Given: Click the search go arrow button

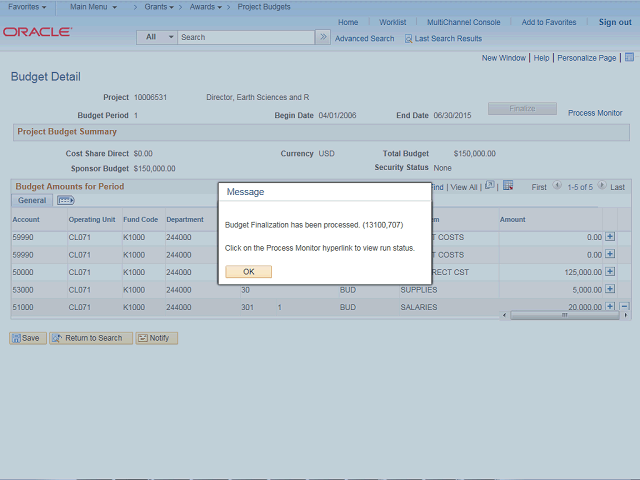Looking at the screenshot, I should [323, 37].
